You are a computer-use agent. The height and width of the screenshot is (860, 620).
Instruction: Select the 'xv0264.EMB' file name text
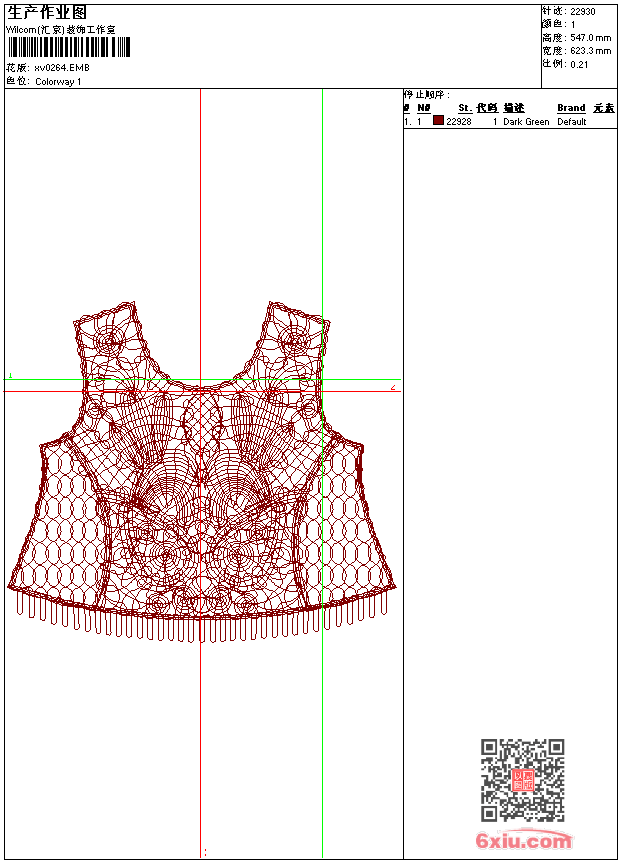pyautogui.click(x=62, y=68)
